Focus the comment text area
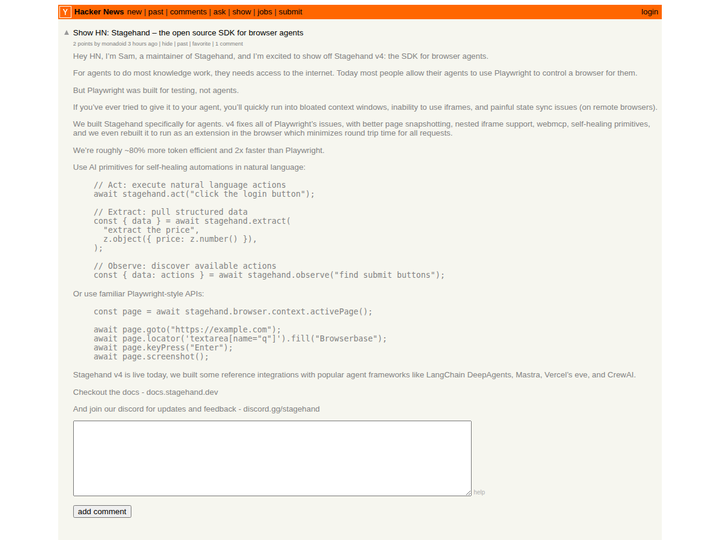The height and width of the screenshot is (540, 720). click(x=272, y=458)
